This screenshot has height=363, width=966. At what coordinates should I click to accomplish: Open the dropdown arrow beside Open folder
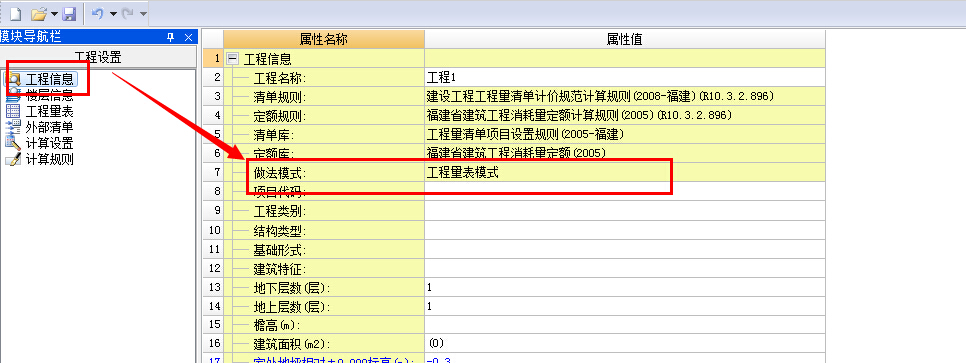coord(55,14)
